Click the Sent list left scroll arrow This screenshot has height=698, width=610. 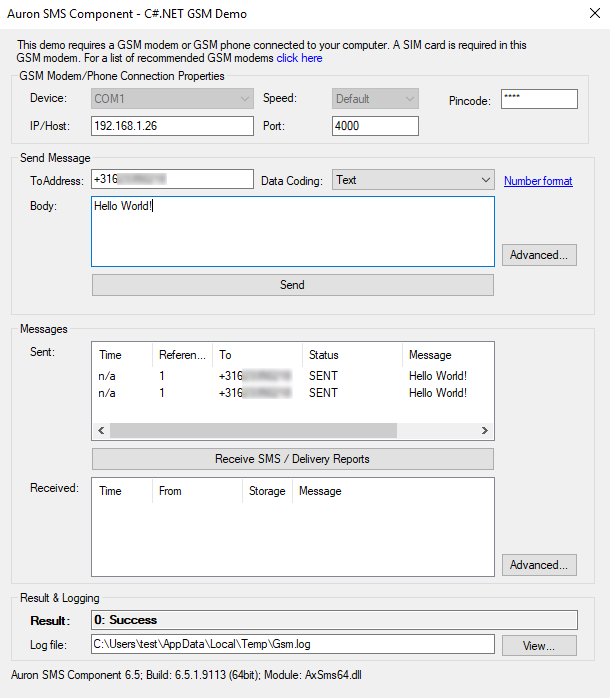point(101,431)
